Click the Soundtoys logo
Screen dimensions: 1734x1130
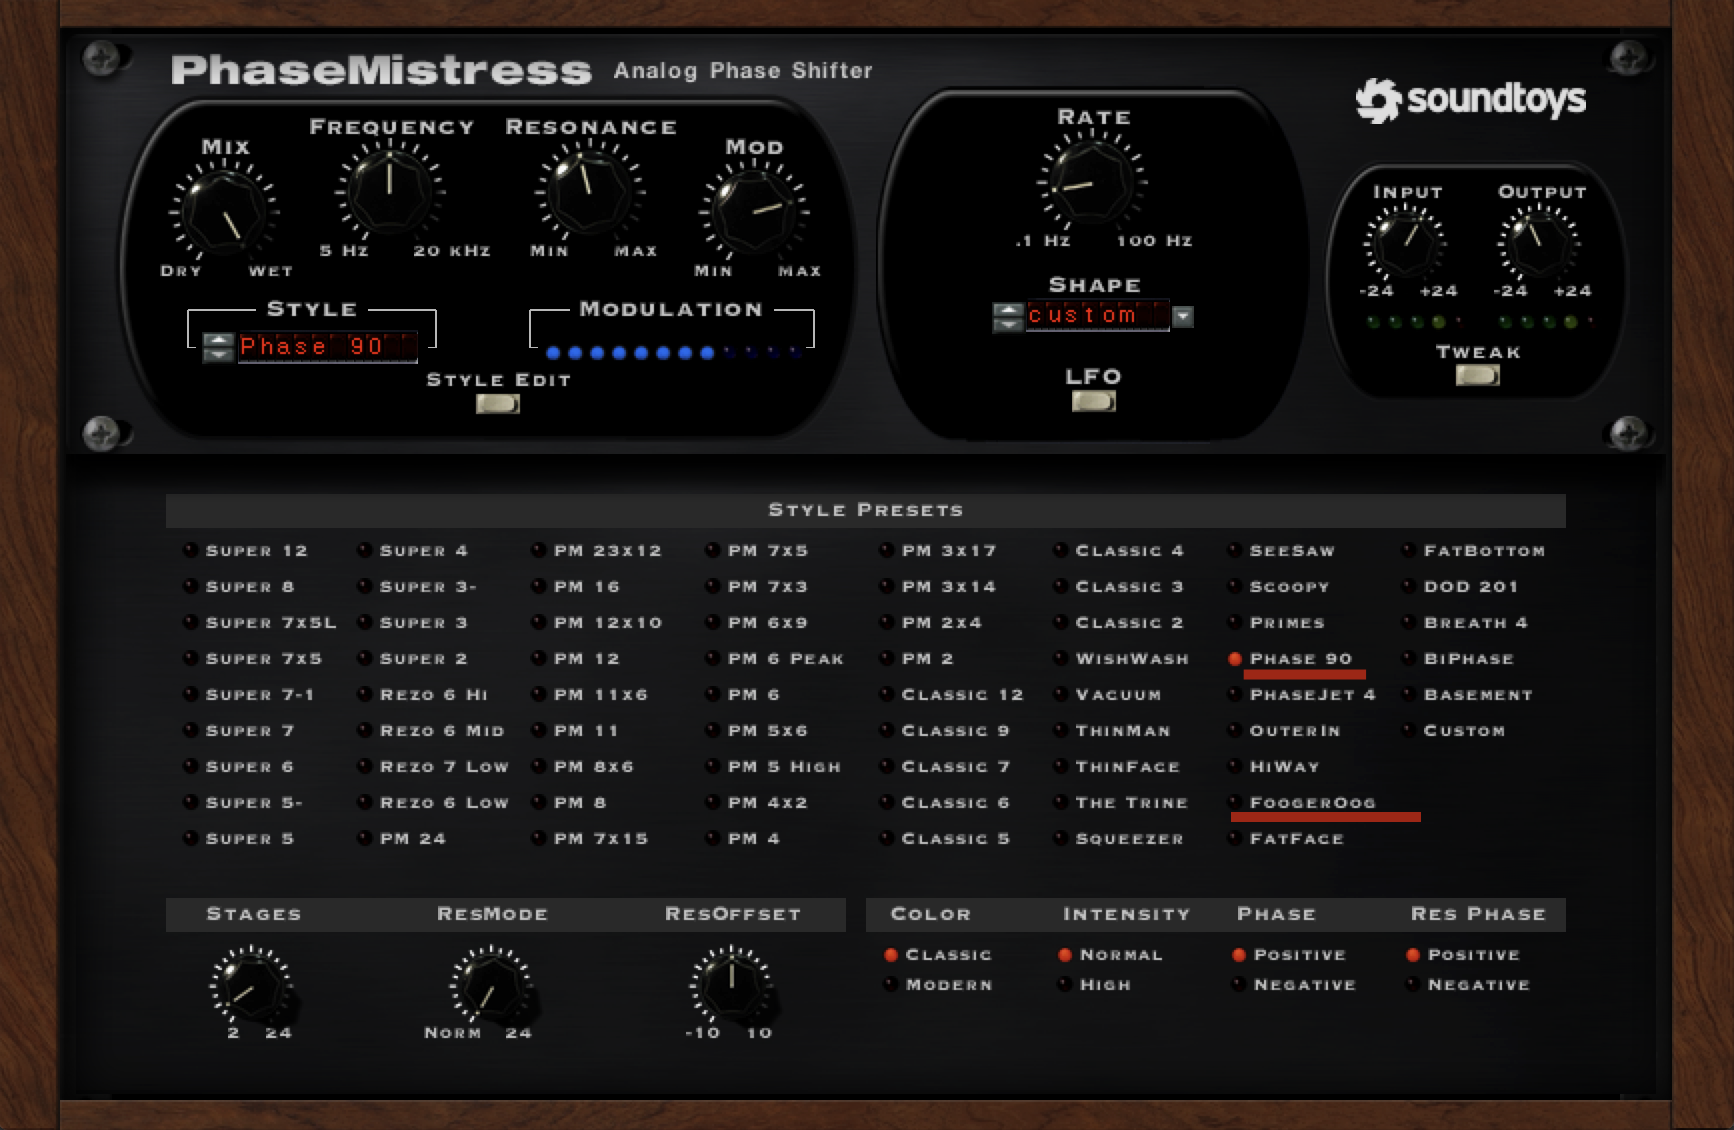[1470, 100]
